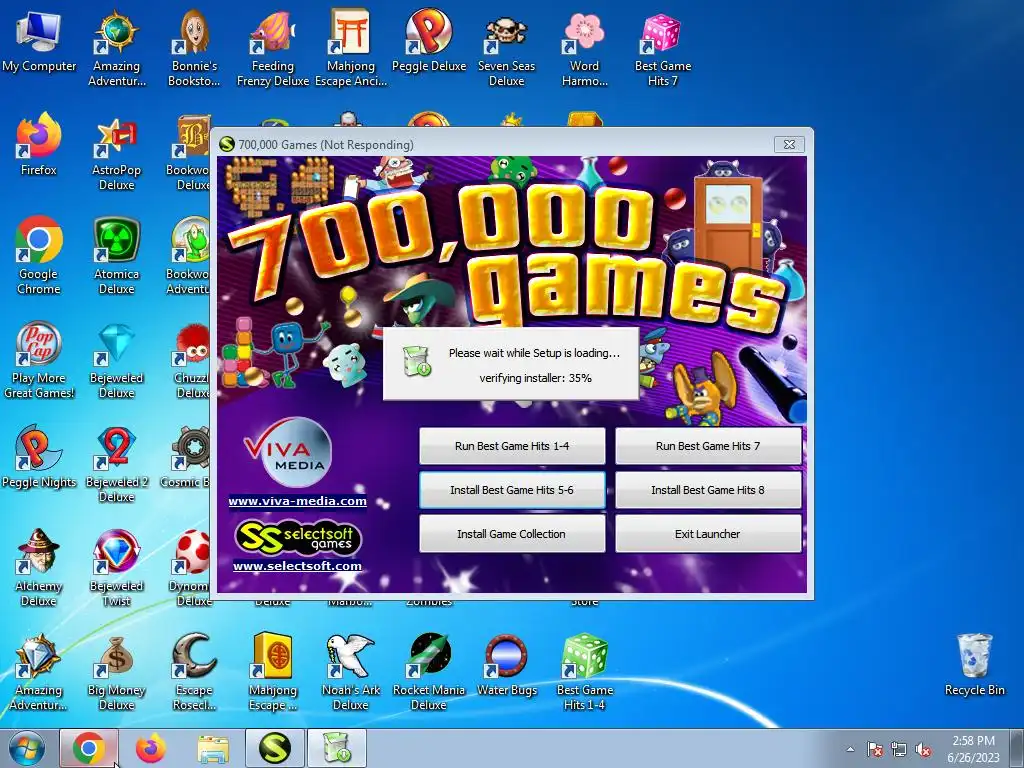Open Bonnie's Bookstore shortcut
Screen dimensions: 1024x768
tap(194, 47)
